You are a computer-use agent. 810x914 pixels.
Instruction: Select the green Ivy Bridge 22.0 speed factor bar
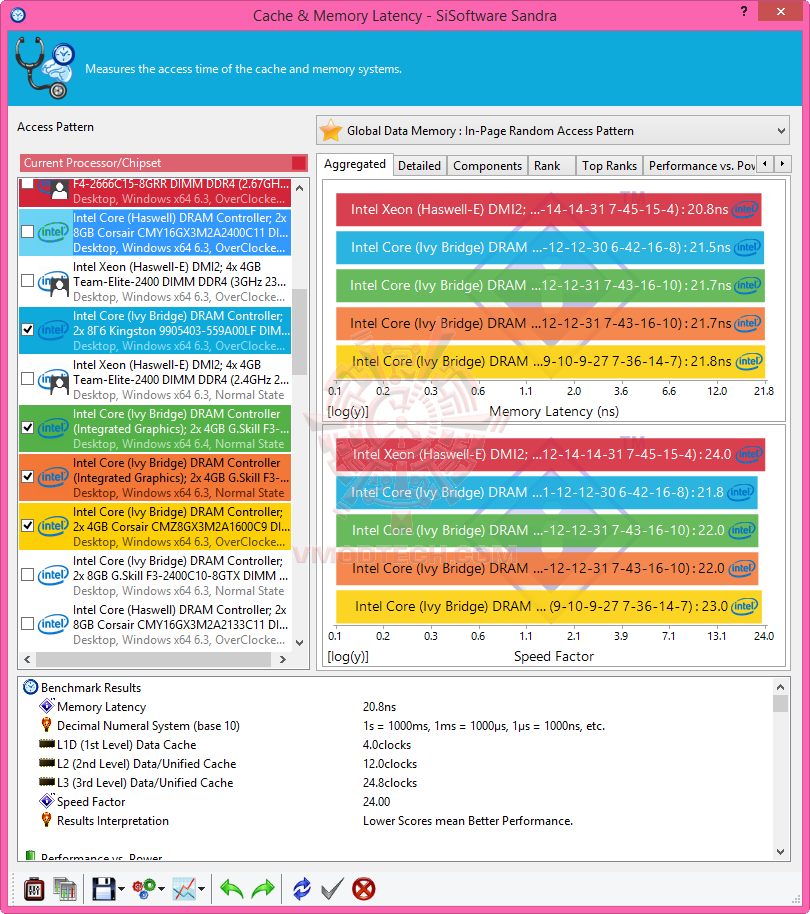point(547,530)
